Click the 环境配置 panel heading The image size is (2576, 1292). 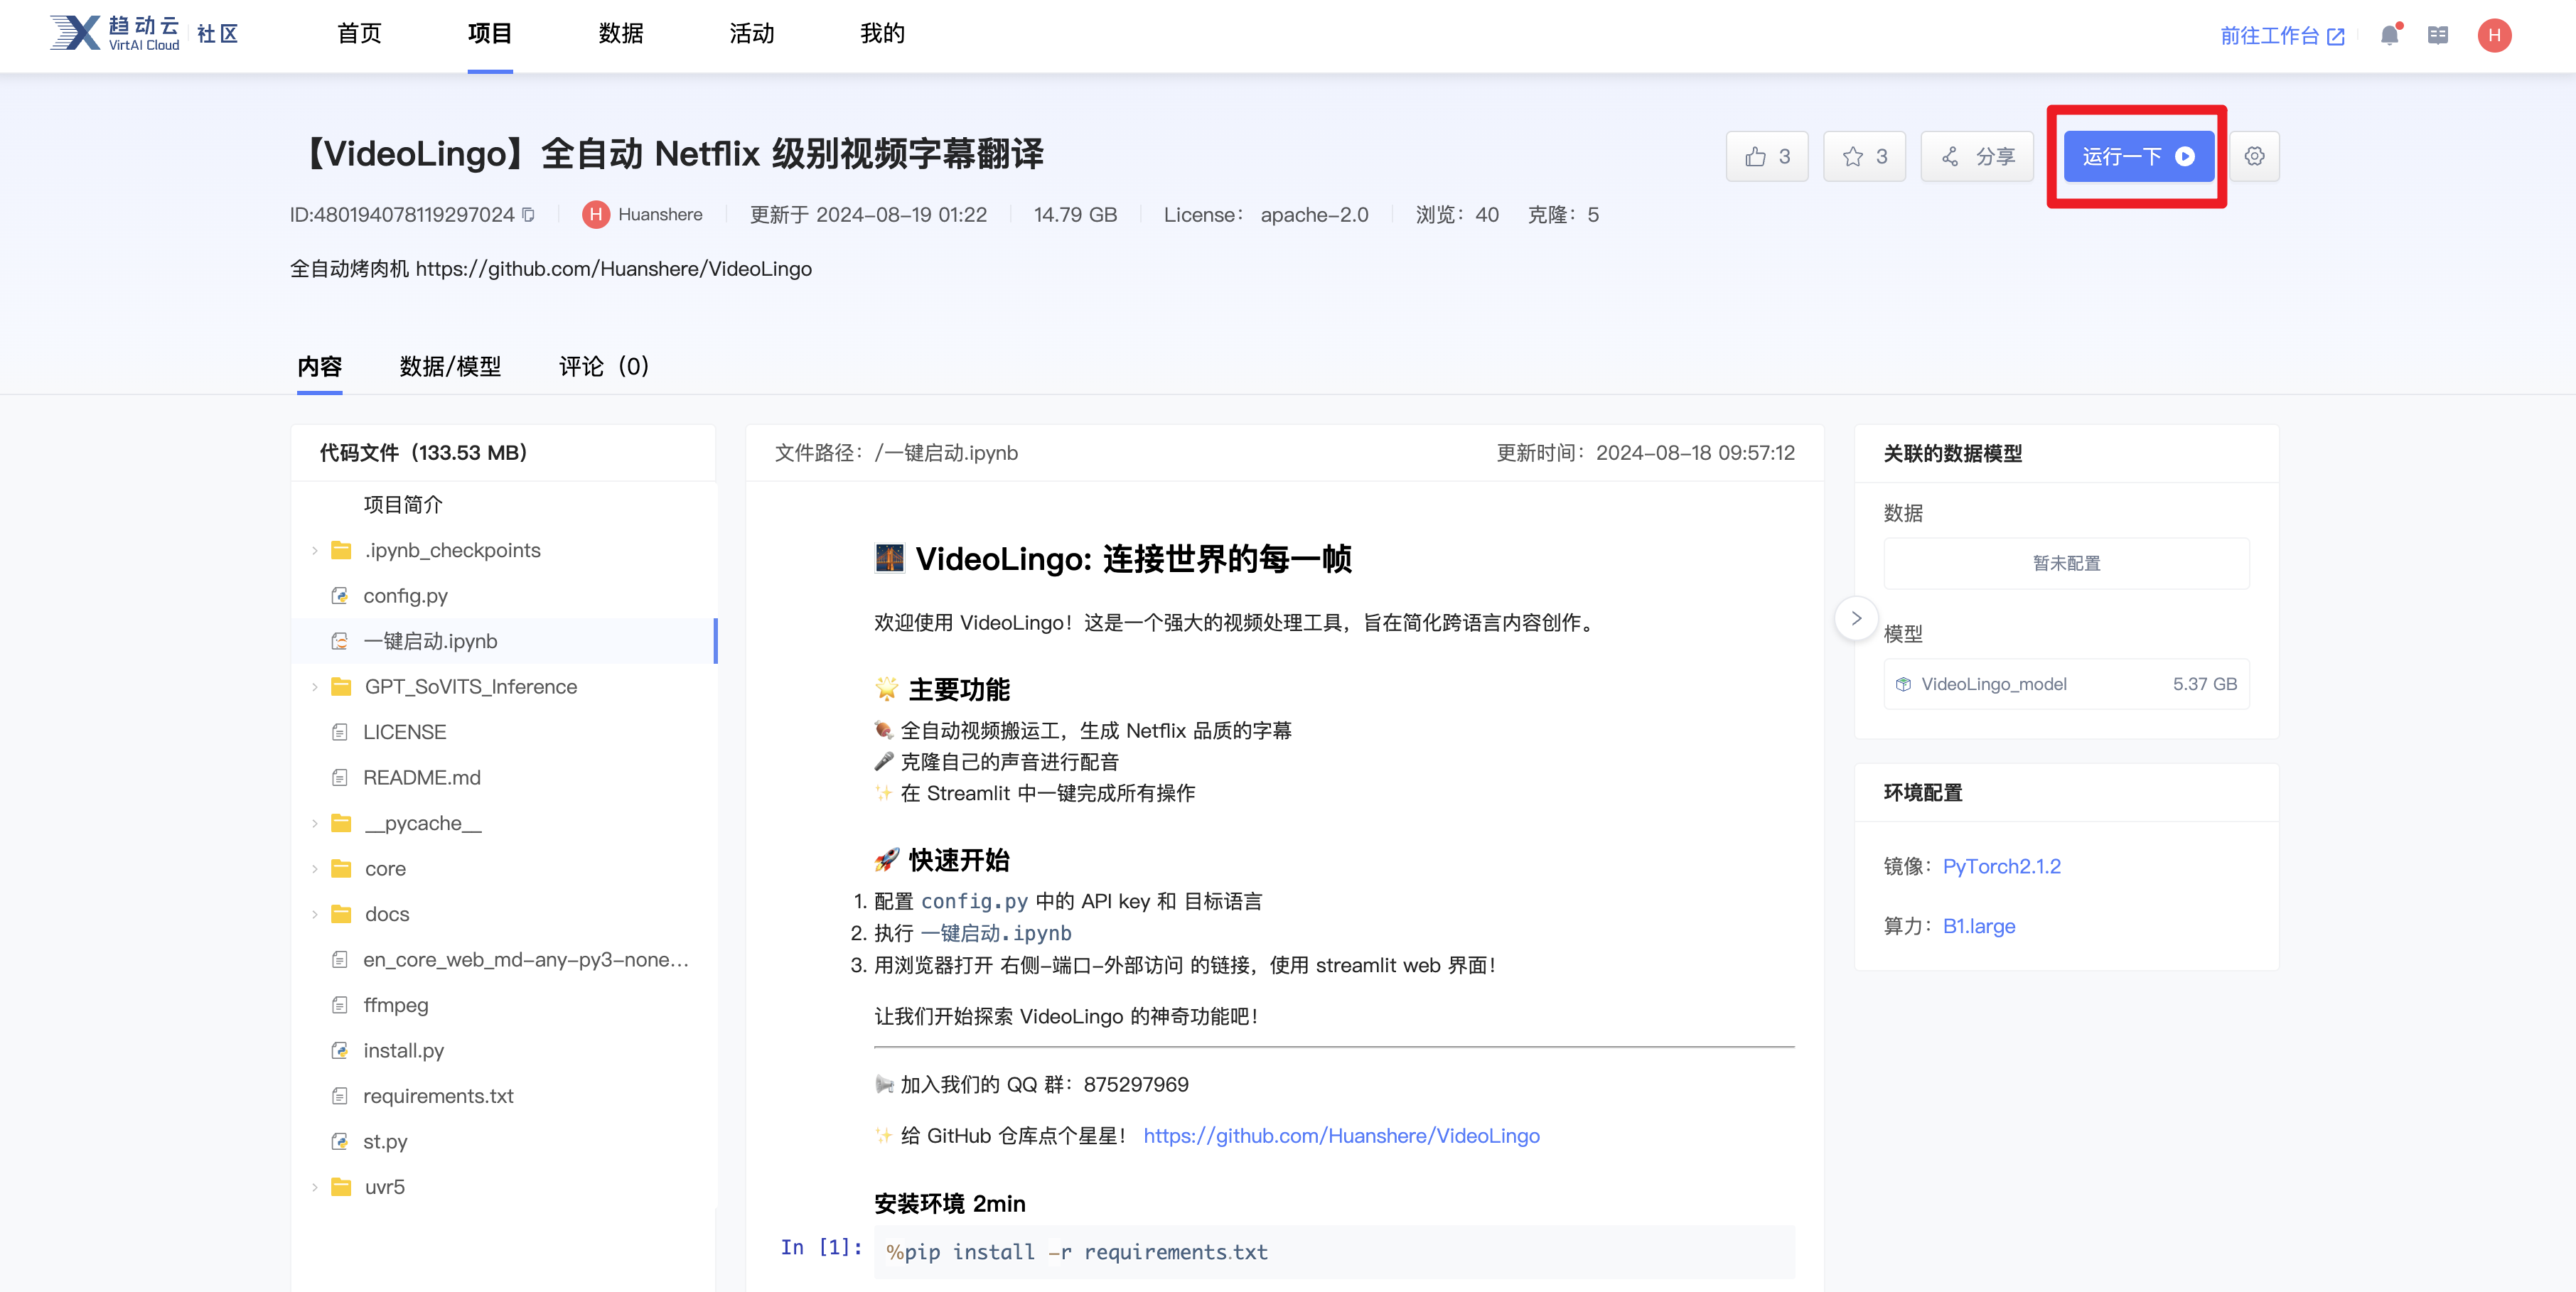click(x=1922, y=793)
